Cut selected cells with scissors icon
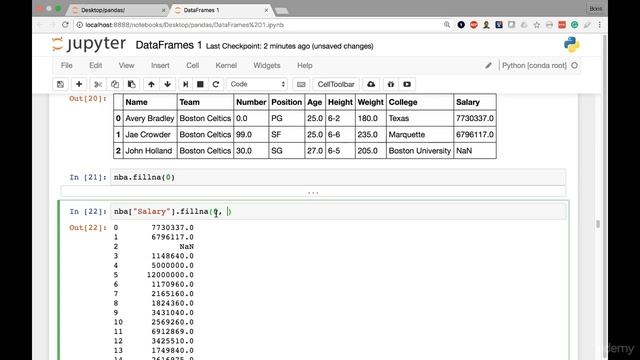Screen dimensions: 640x360 pyautogui.click(x=98, y=84)
